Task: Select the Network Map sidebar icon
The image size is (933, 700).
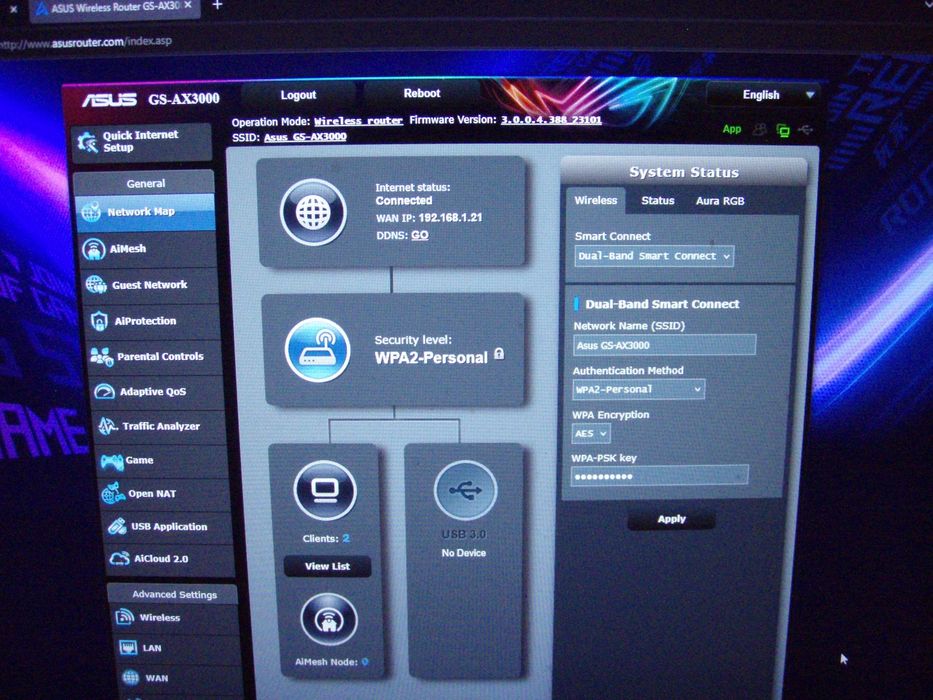Action: click(91, 211)
